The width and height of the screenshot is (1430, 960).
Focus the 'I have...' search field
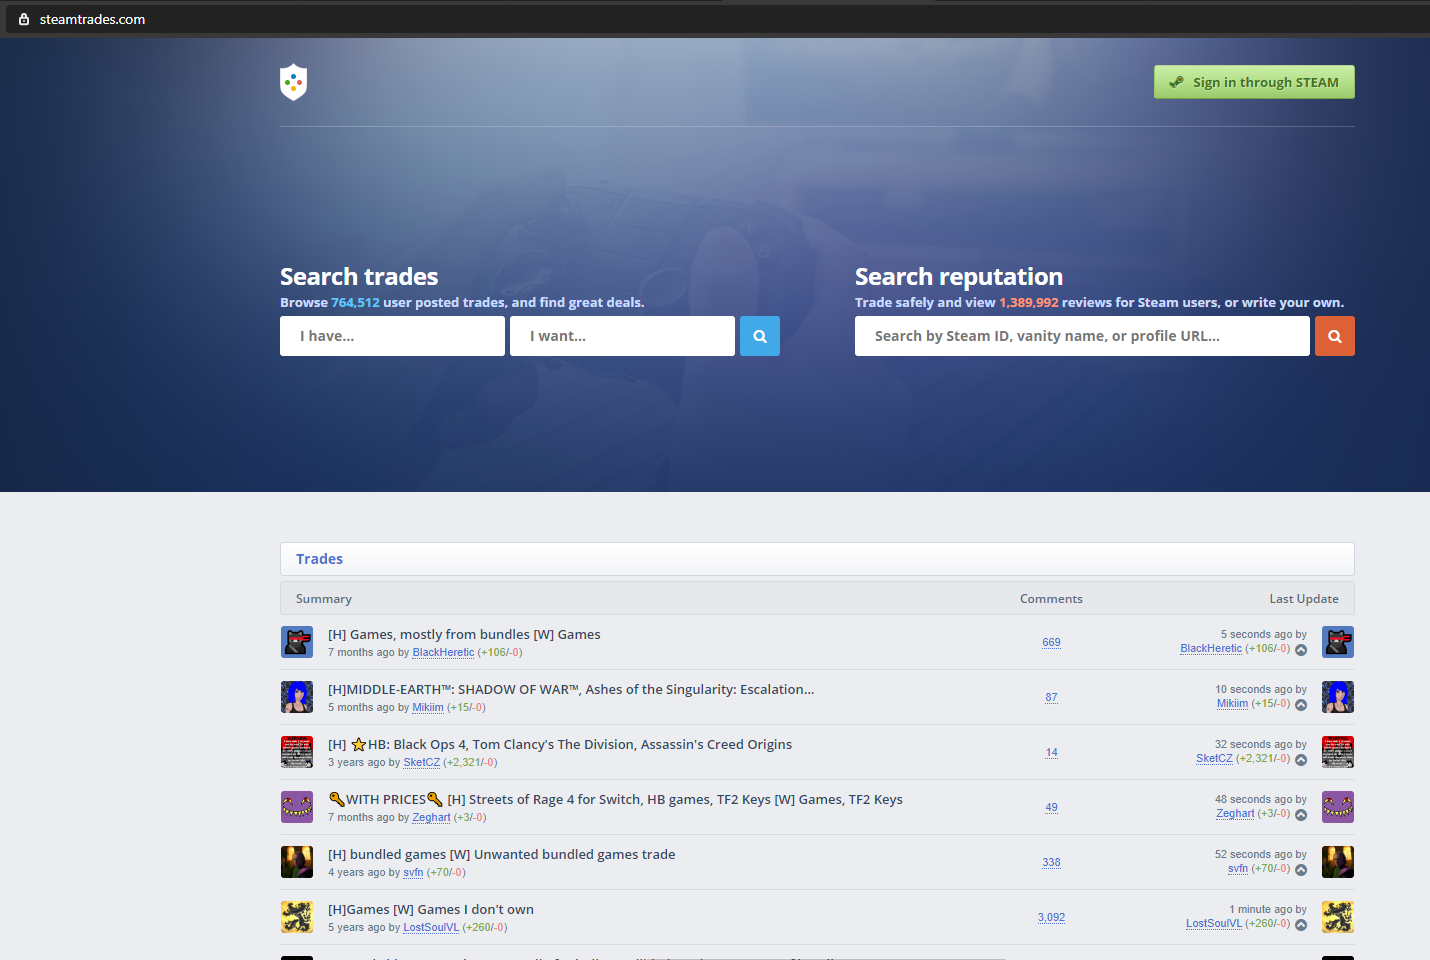(392, 336)
